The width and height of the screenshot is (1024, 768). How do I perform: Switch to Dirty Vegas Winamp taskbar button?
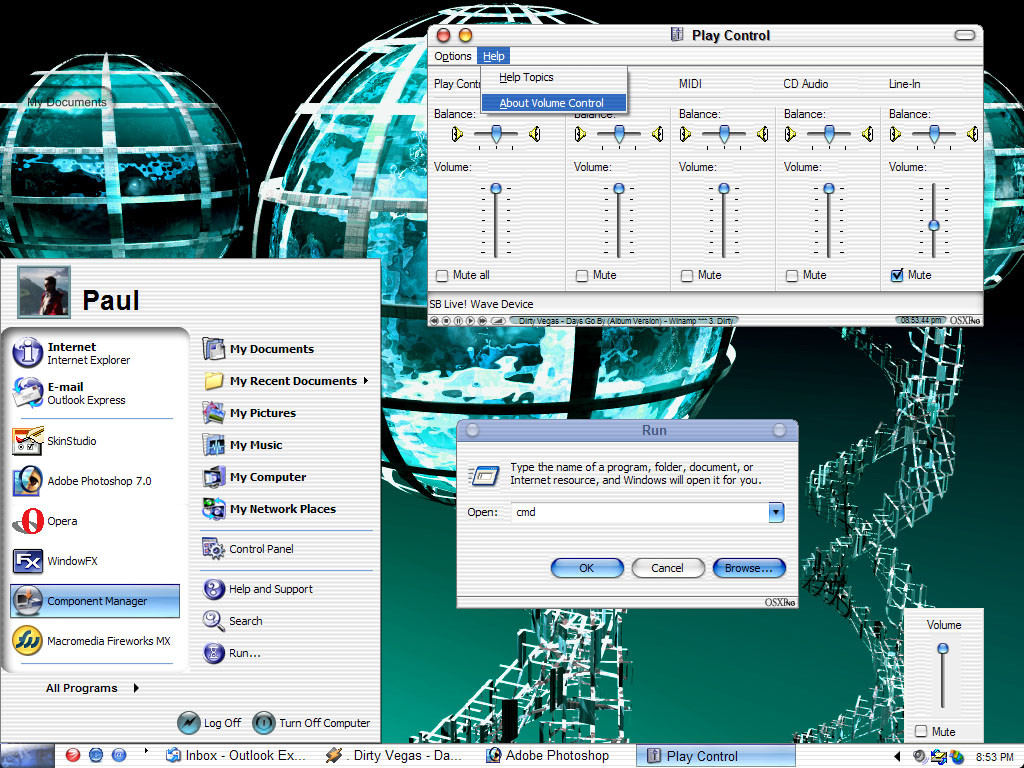point(396,756)
